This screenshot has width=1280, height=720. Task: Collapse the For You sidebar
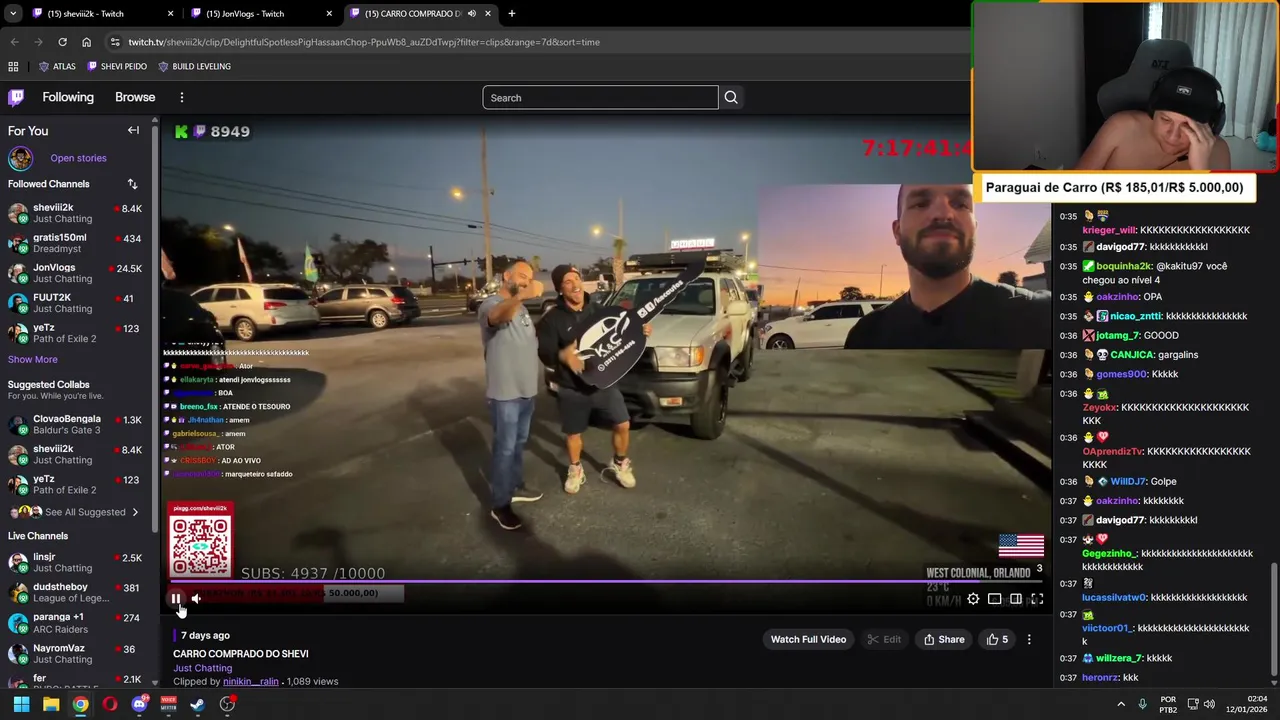133,130
